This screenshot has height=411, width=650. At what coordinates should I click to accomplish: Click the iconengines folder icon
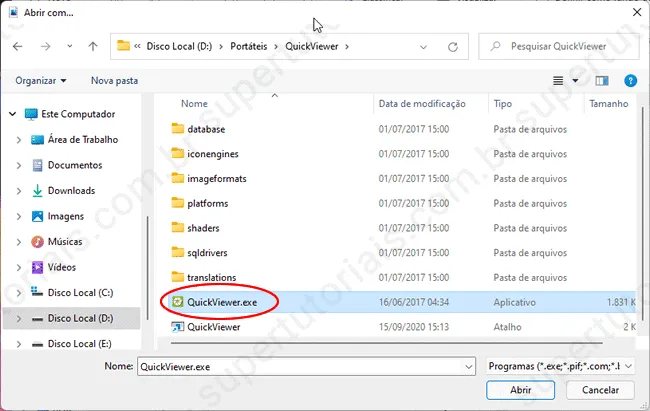(177, 153)
